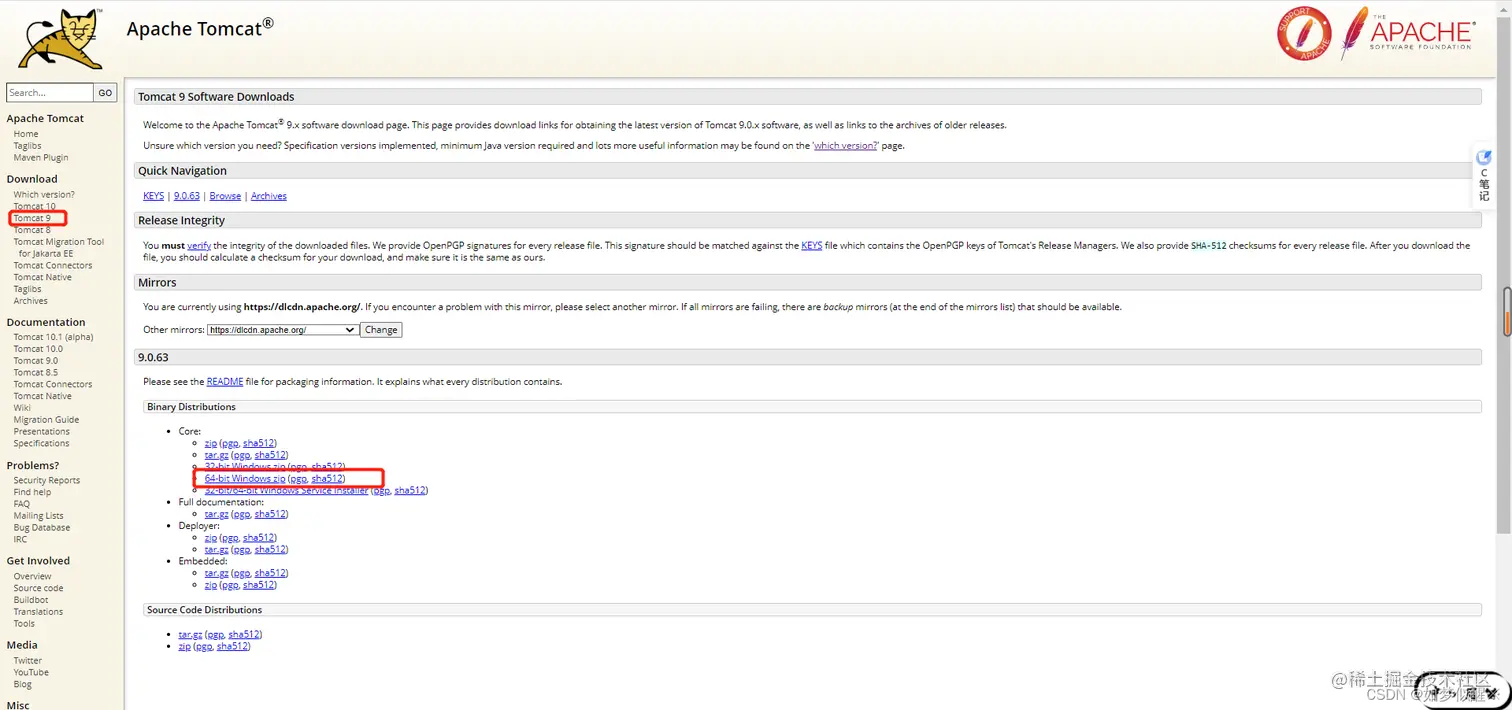Select Tomcat 10 under Download

click(x=35, y=206)
